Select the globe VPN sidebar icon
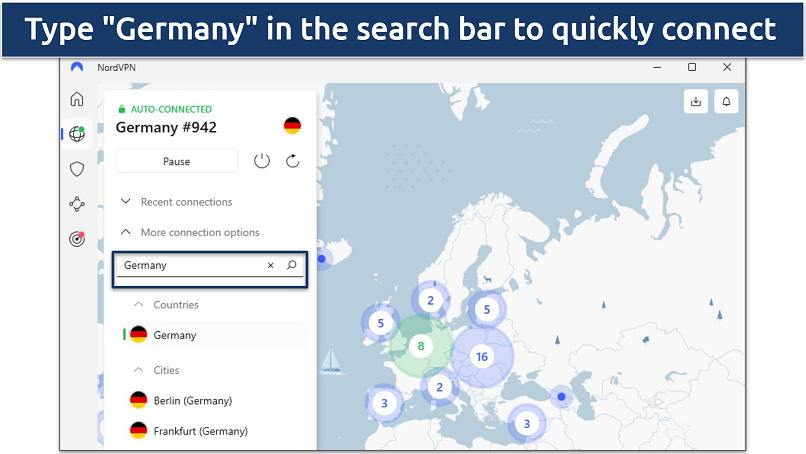Viewport: 806px width, 454px height. (x=77, y=134)
